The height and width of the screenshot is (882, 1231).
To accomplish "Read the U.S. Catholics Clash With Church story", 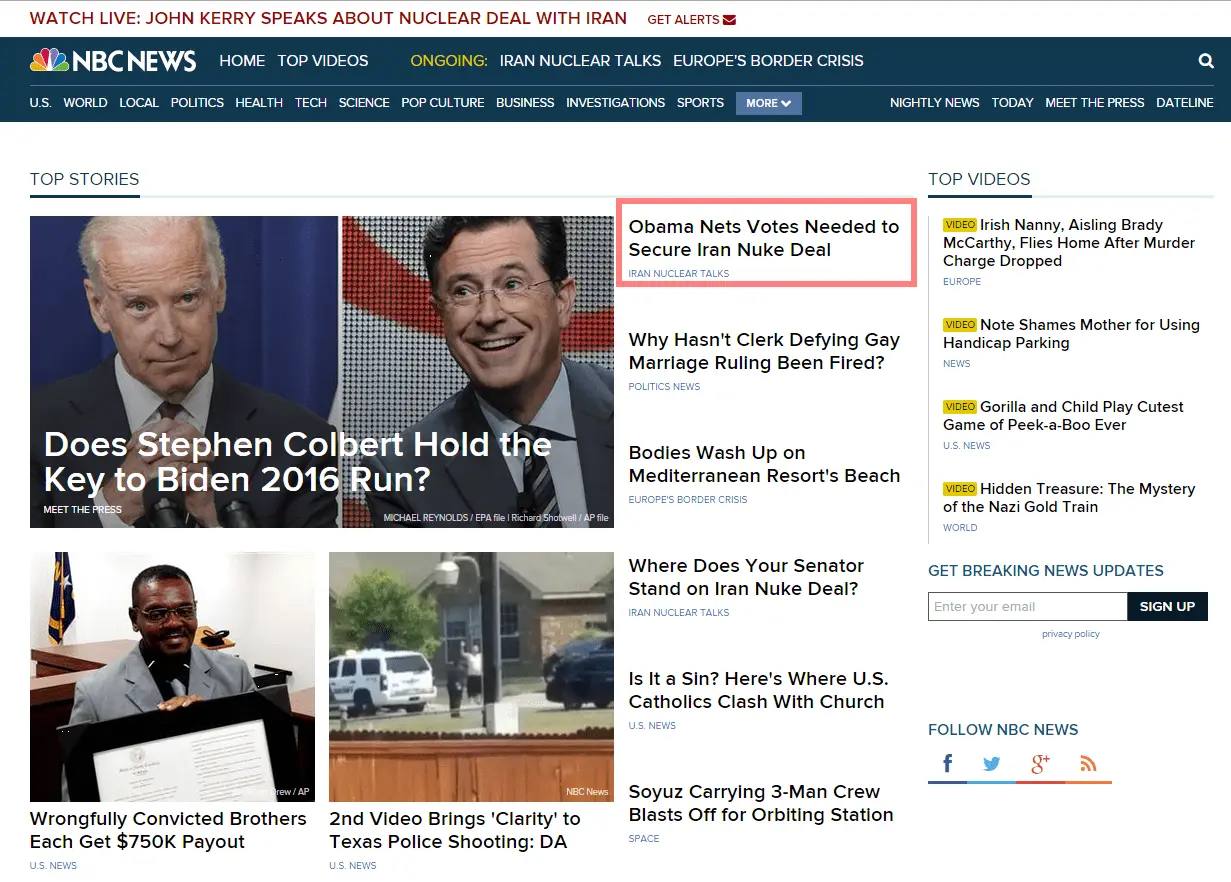I will point(758,690).
